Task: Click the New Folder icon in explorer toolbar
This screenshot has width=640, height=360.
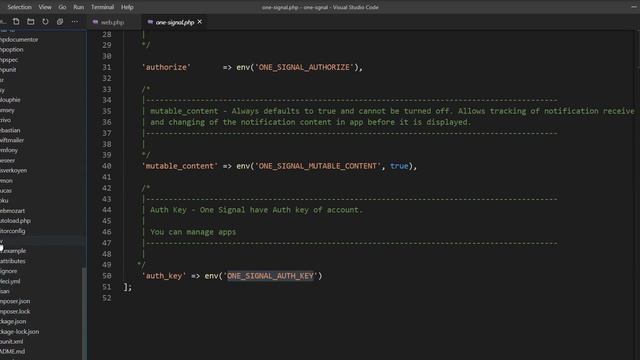Action: (x=31, y=22)
